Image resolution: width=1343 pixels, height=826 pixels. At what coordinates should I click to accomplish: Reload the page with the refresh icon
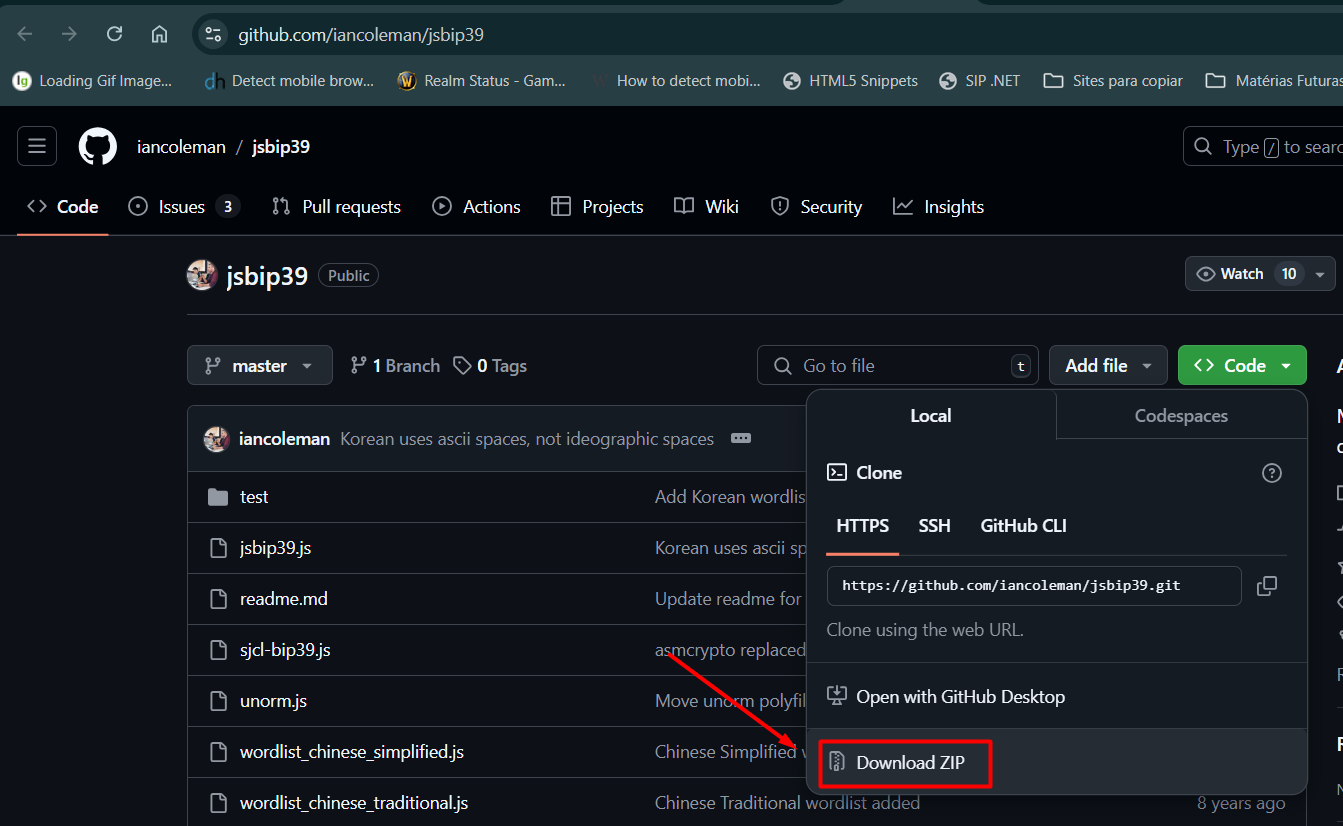pos(114,34)
